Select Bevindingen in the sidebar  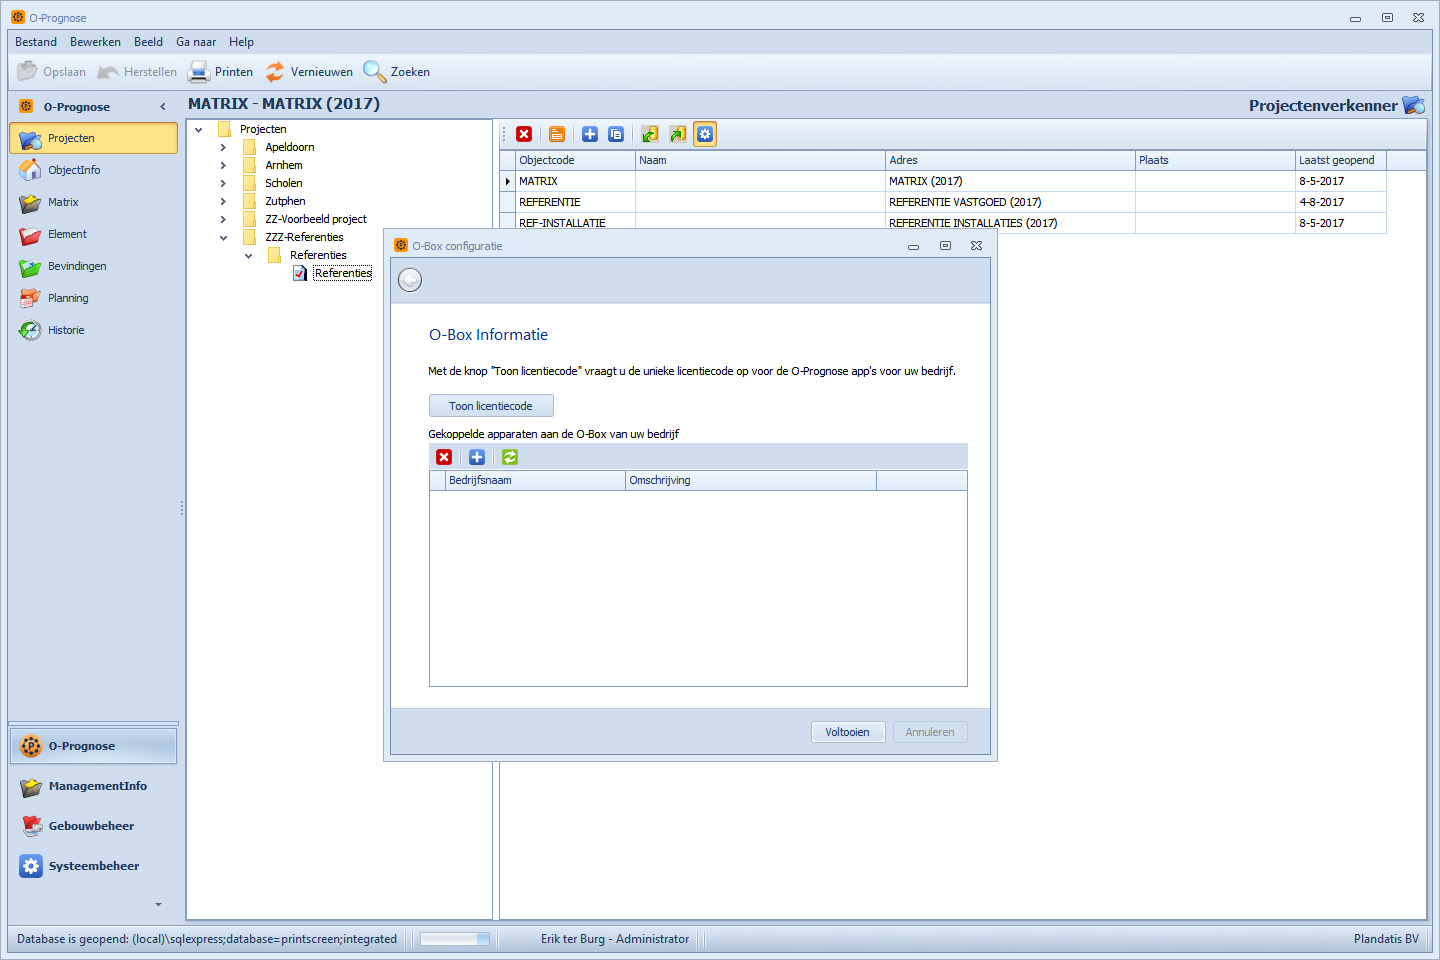(x=77, y=266)
